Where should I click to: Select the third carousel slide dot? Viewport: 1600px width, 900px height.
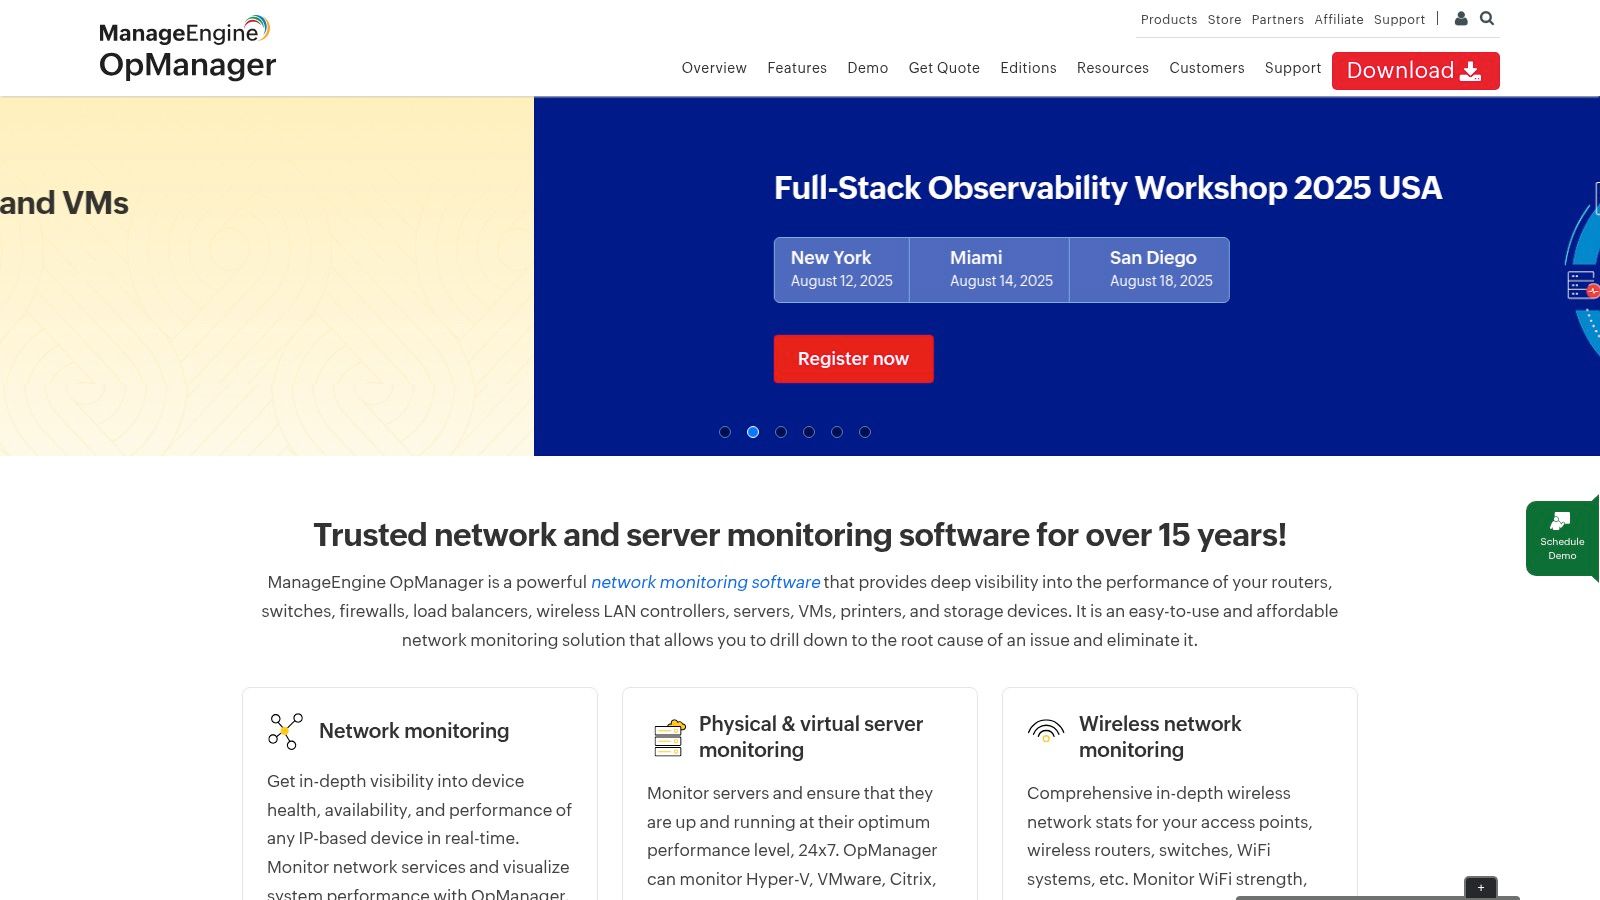[781, 432]
